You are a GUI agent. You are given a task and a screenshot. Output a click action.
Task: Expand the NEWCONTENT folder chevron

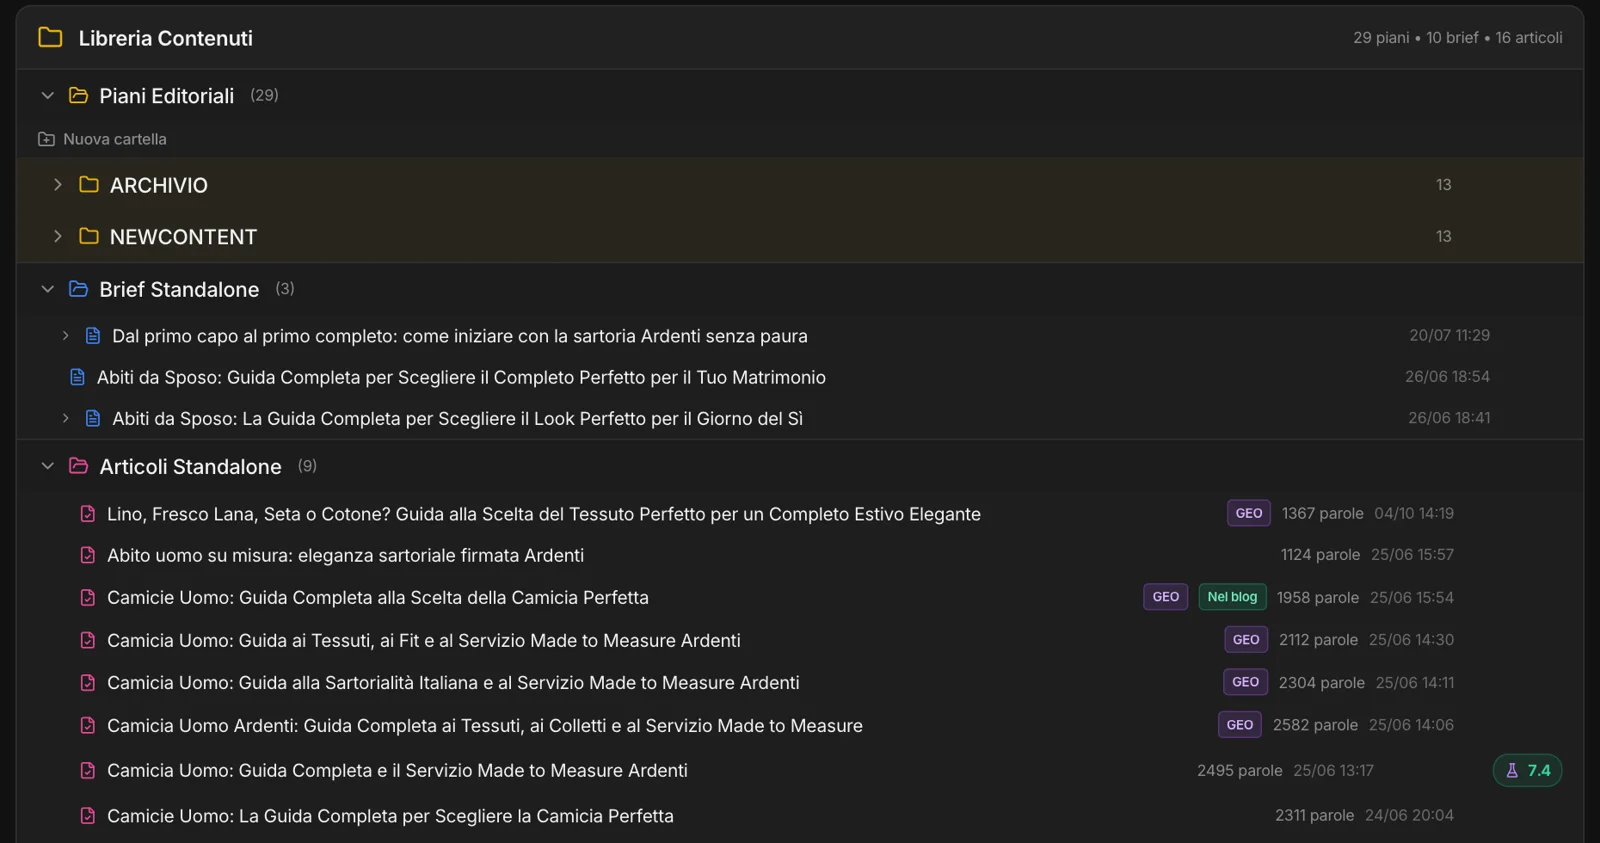[x=58, y=237]
